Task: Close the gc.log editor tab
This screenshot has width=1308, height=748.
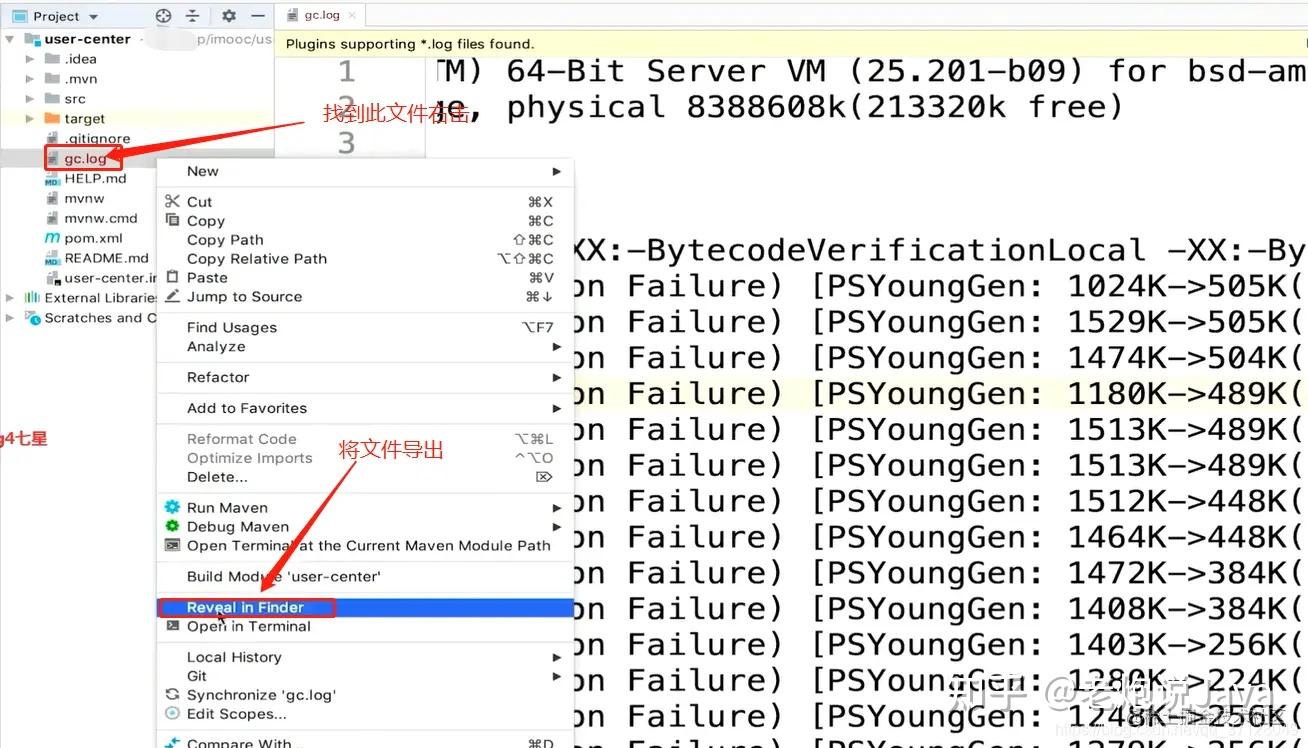Action: [353, 15]
